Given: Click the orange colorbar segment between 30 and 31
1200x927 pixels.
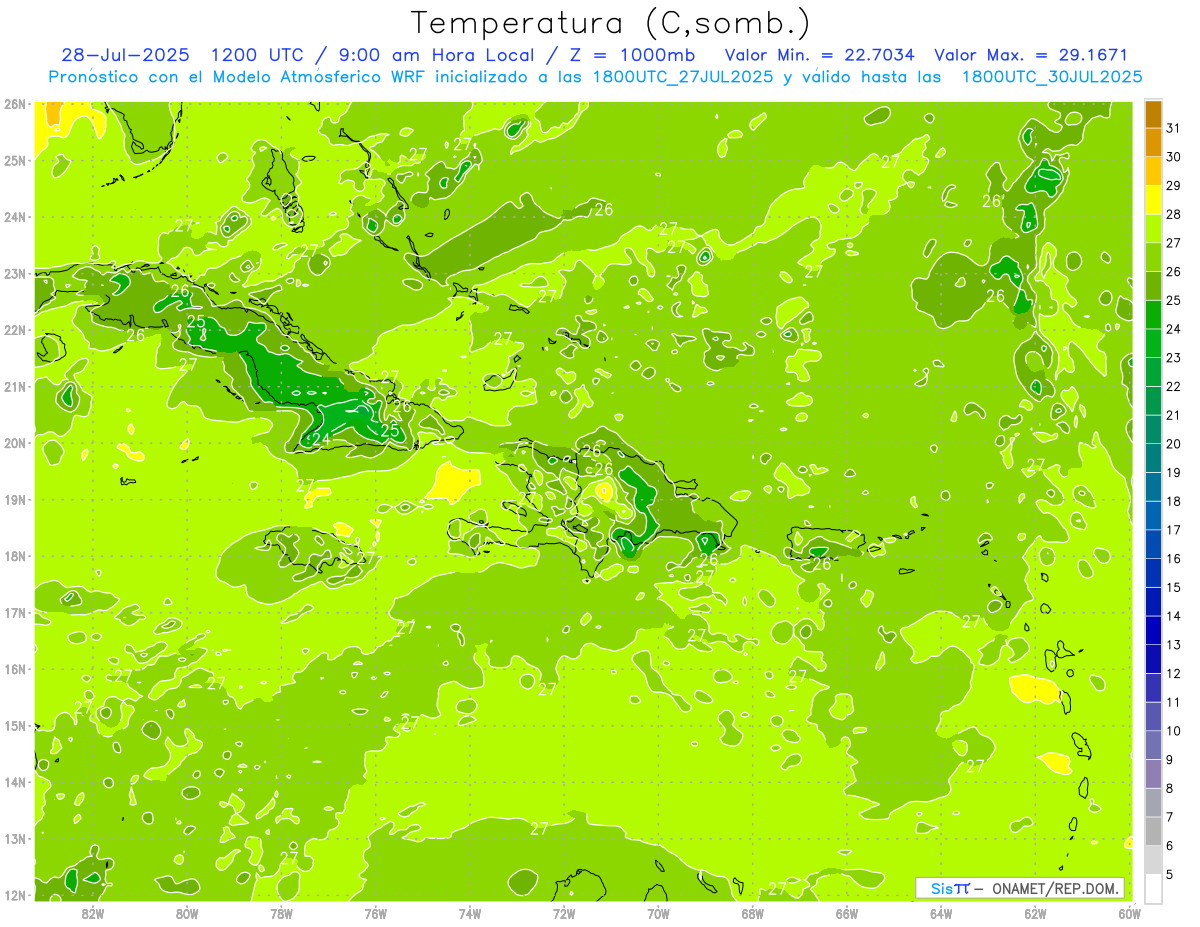Looking at the screenshot, I should click(1153, 143).
